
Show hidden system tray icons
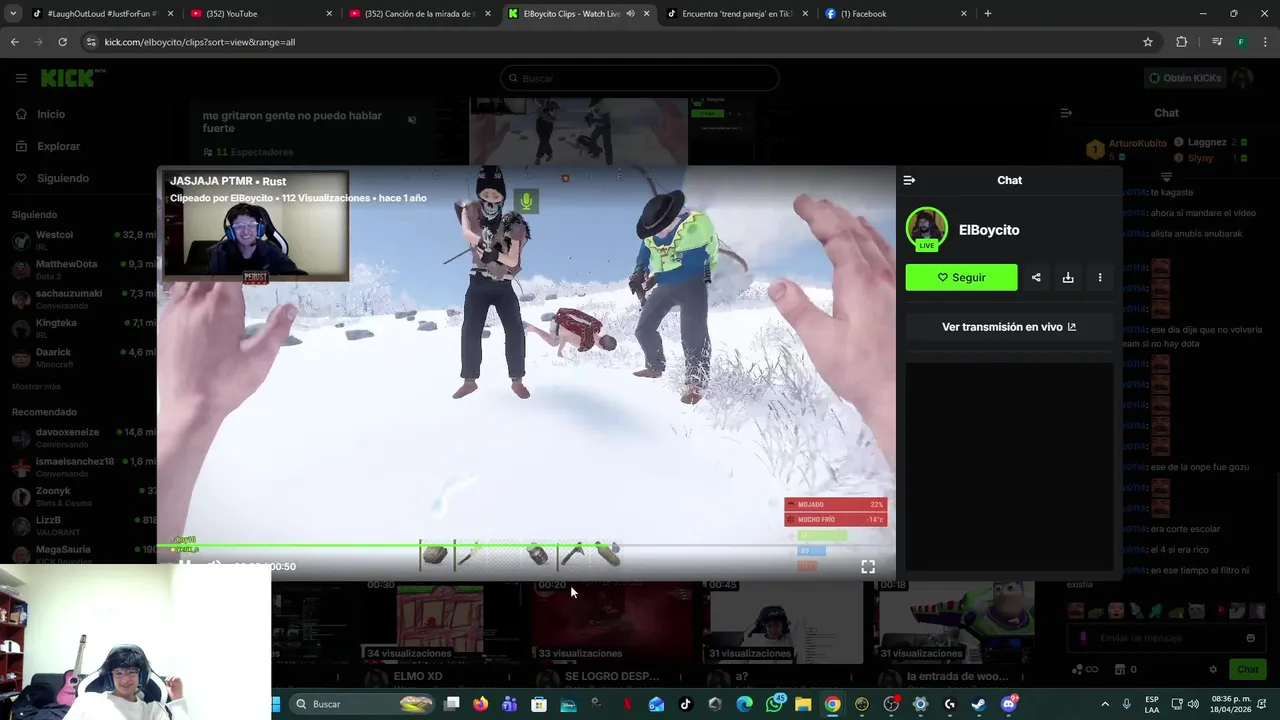click(x=1105, y=704)
